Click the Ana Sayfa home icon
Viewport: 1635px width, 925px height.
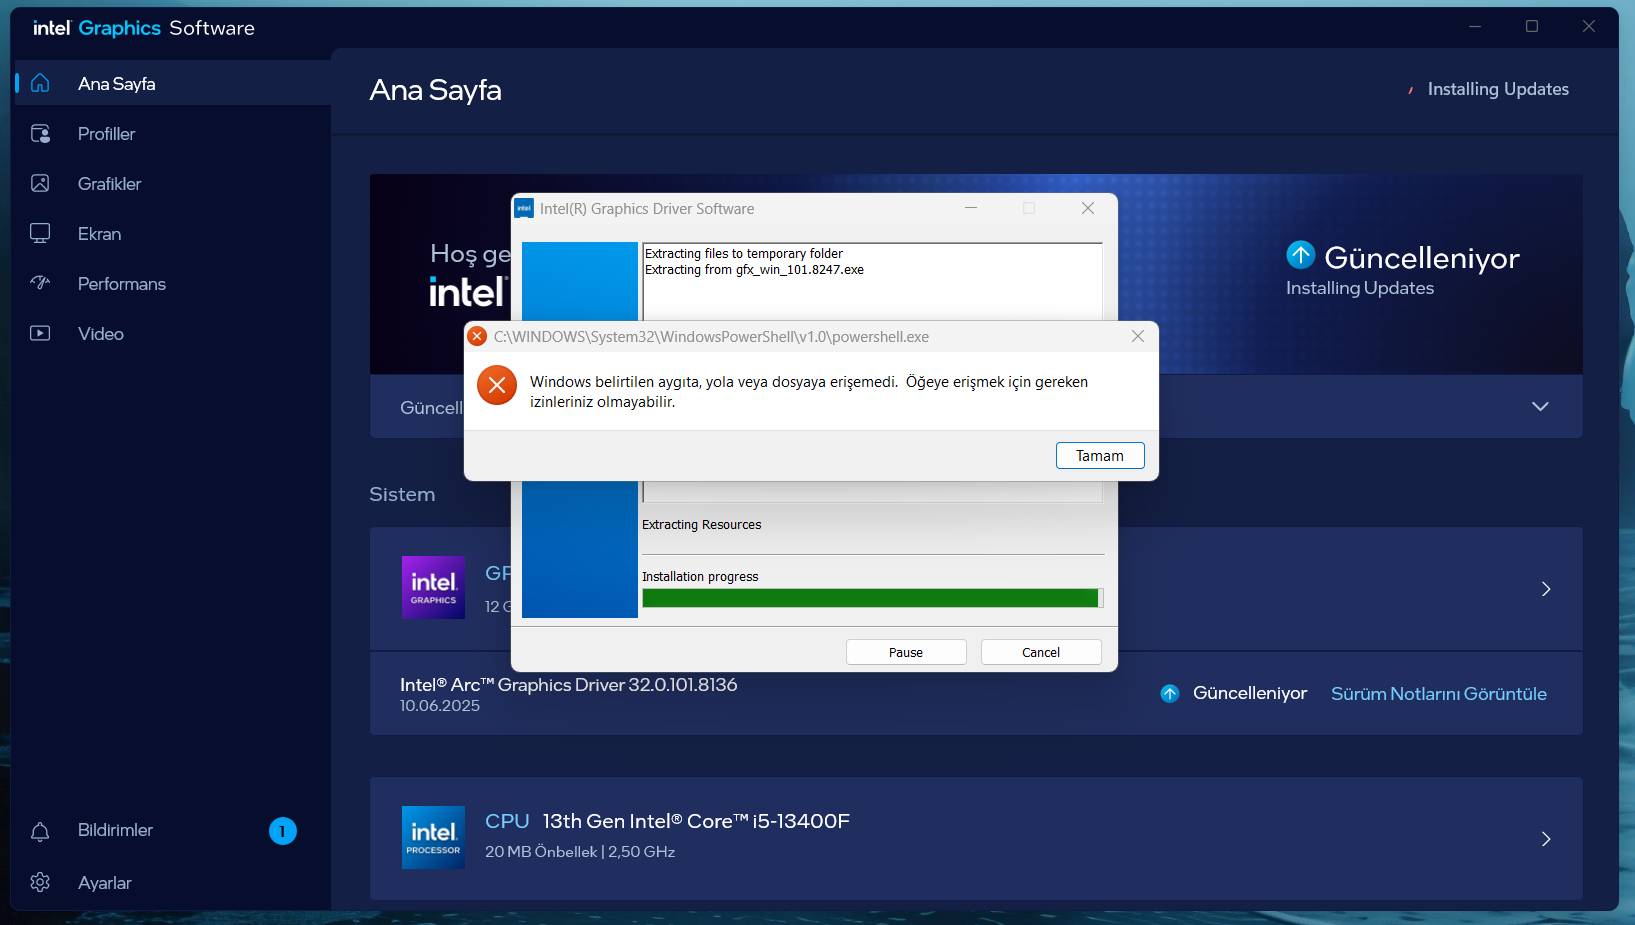40,83
